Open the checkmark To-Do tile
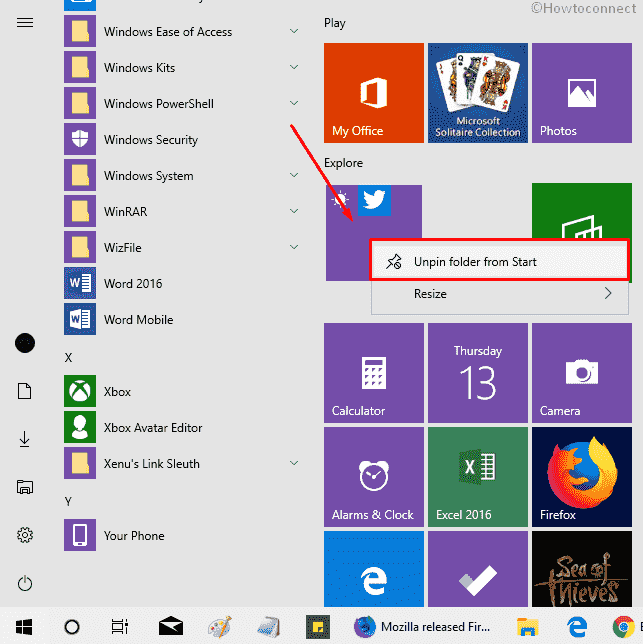 click(x=478, y=569)
